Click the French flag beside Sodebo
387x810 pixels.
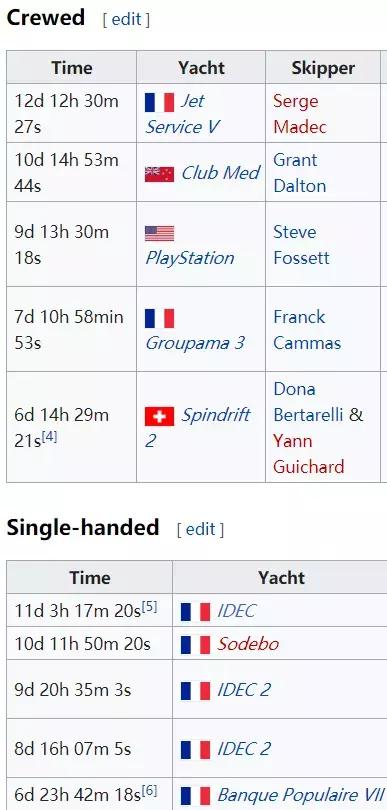pyautogui.click(x=195, y=645)
